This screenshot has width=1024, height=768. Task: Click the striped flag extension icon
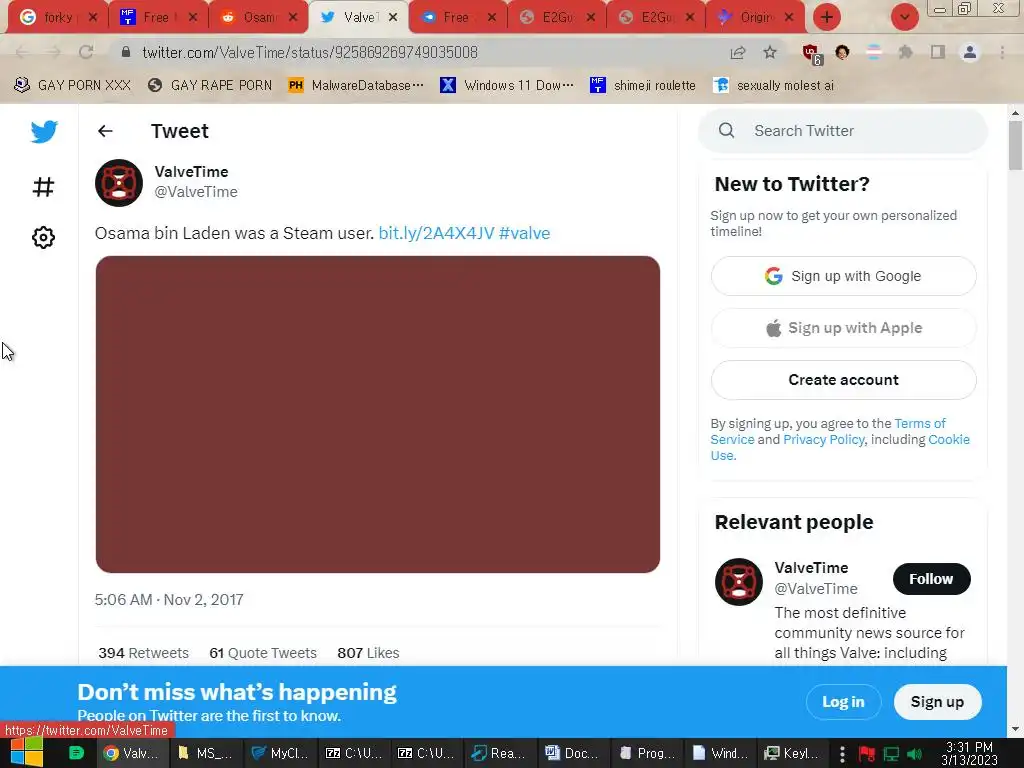click(x=874, y=52)
